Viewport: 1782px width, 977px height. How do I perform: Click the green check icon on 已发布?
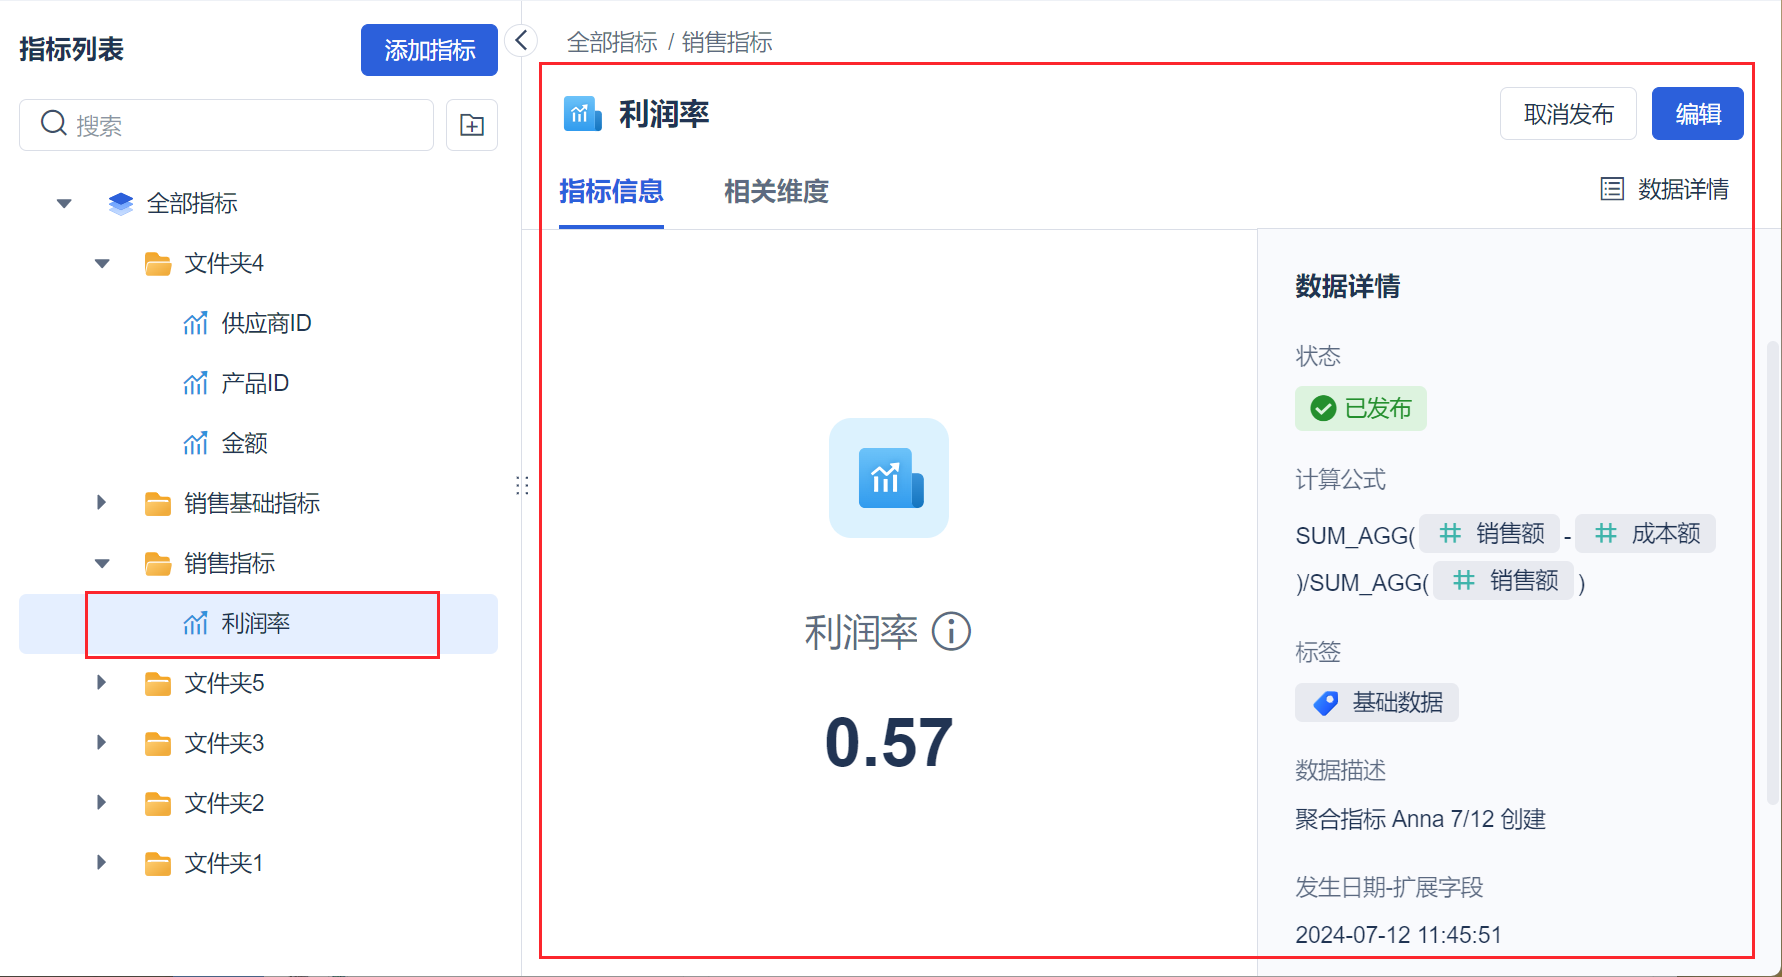click(x=1323, y=409)
